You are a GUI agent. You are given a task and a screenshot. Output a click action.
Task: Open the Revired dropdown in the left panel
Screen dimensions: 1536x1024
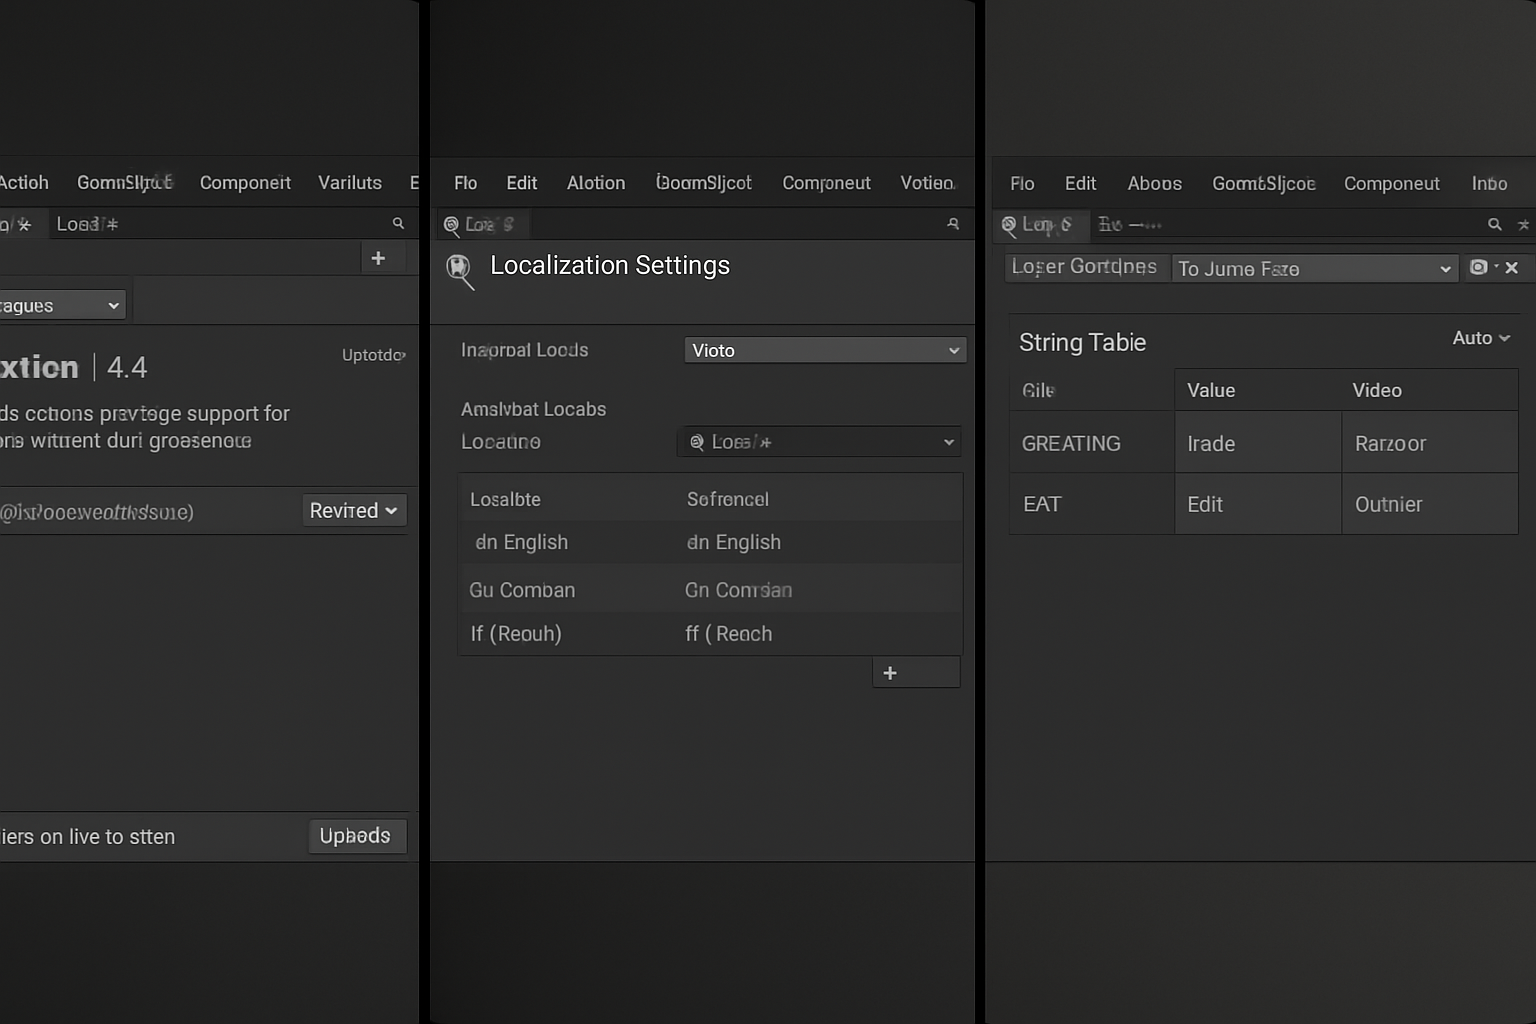(353, 510)
